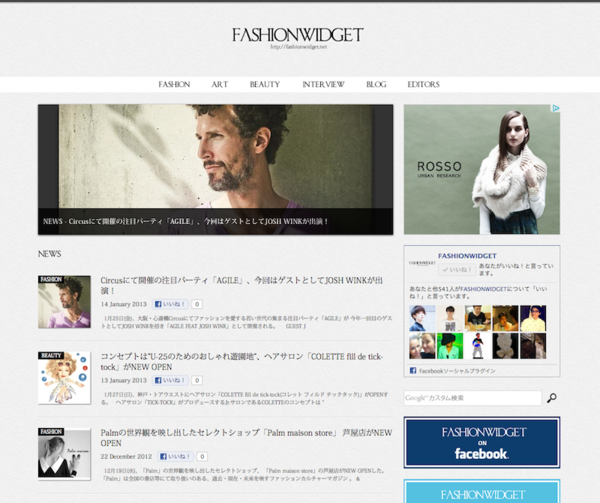The height and width of the screenshot is (503, 600).
Task: Open the ROSSO Urban Research advertisement
Action: pyautogui.click(x=482, y=169)
